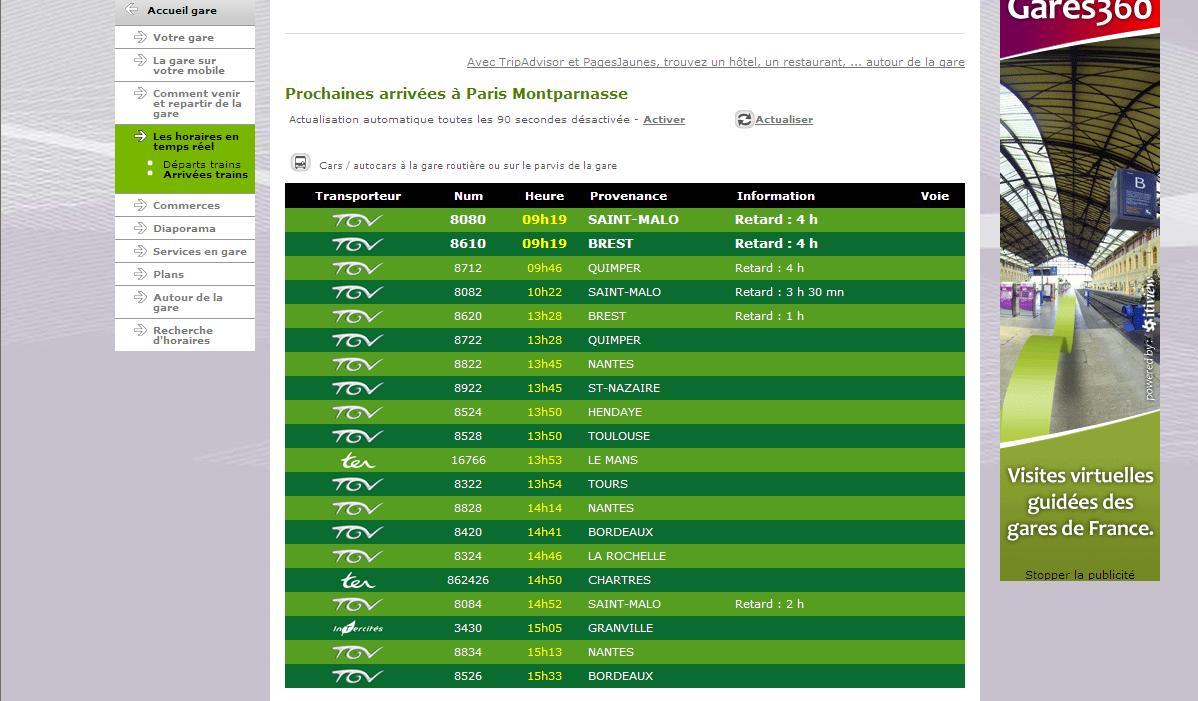
Task: Open the Gares360 virtual tour advertisement
Action: [1079, 290]
